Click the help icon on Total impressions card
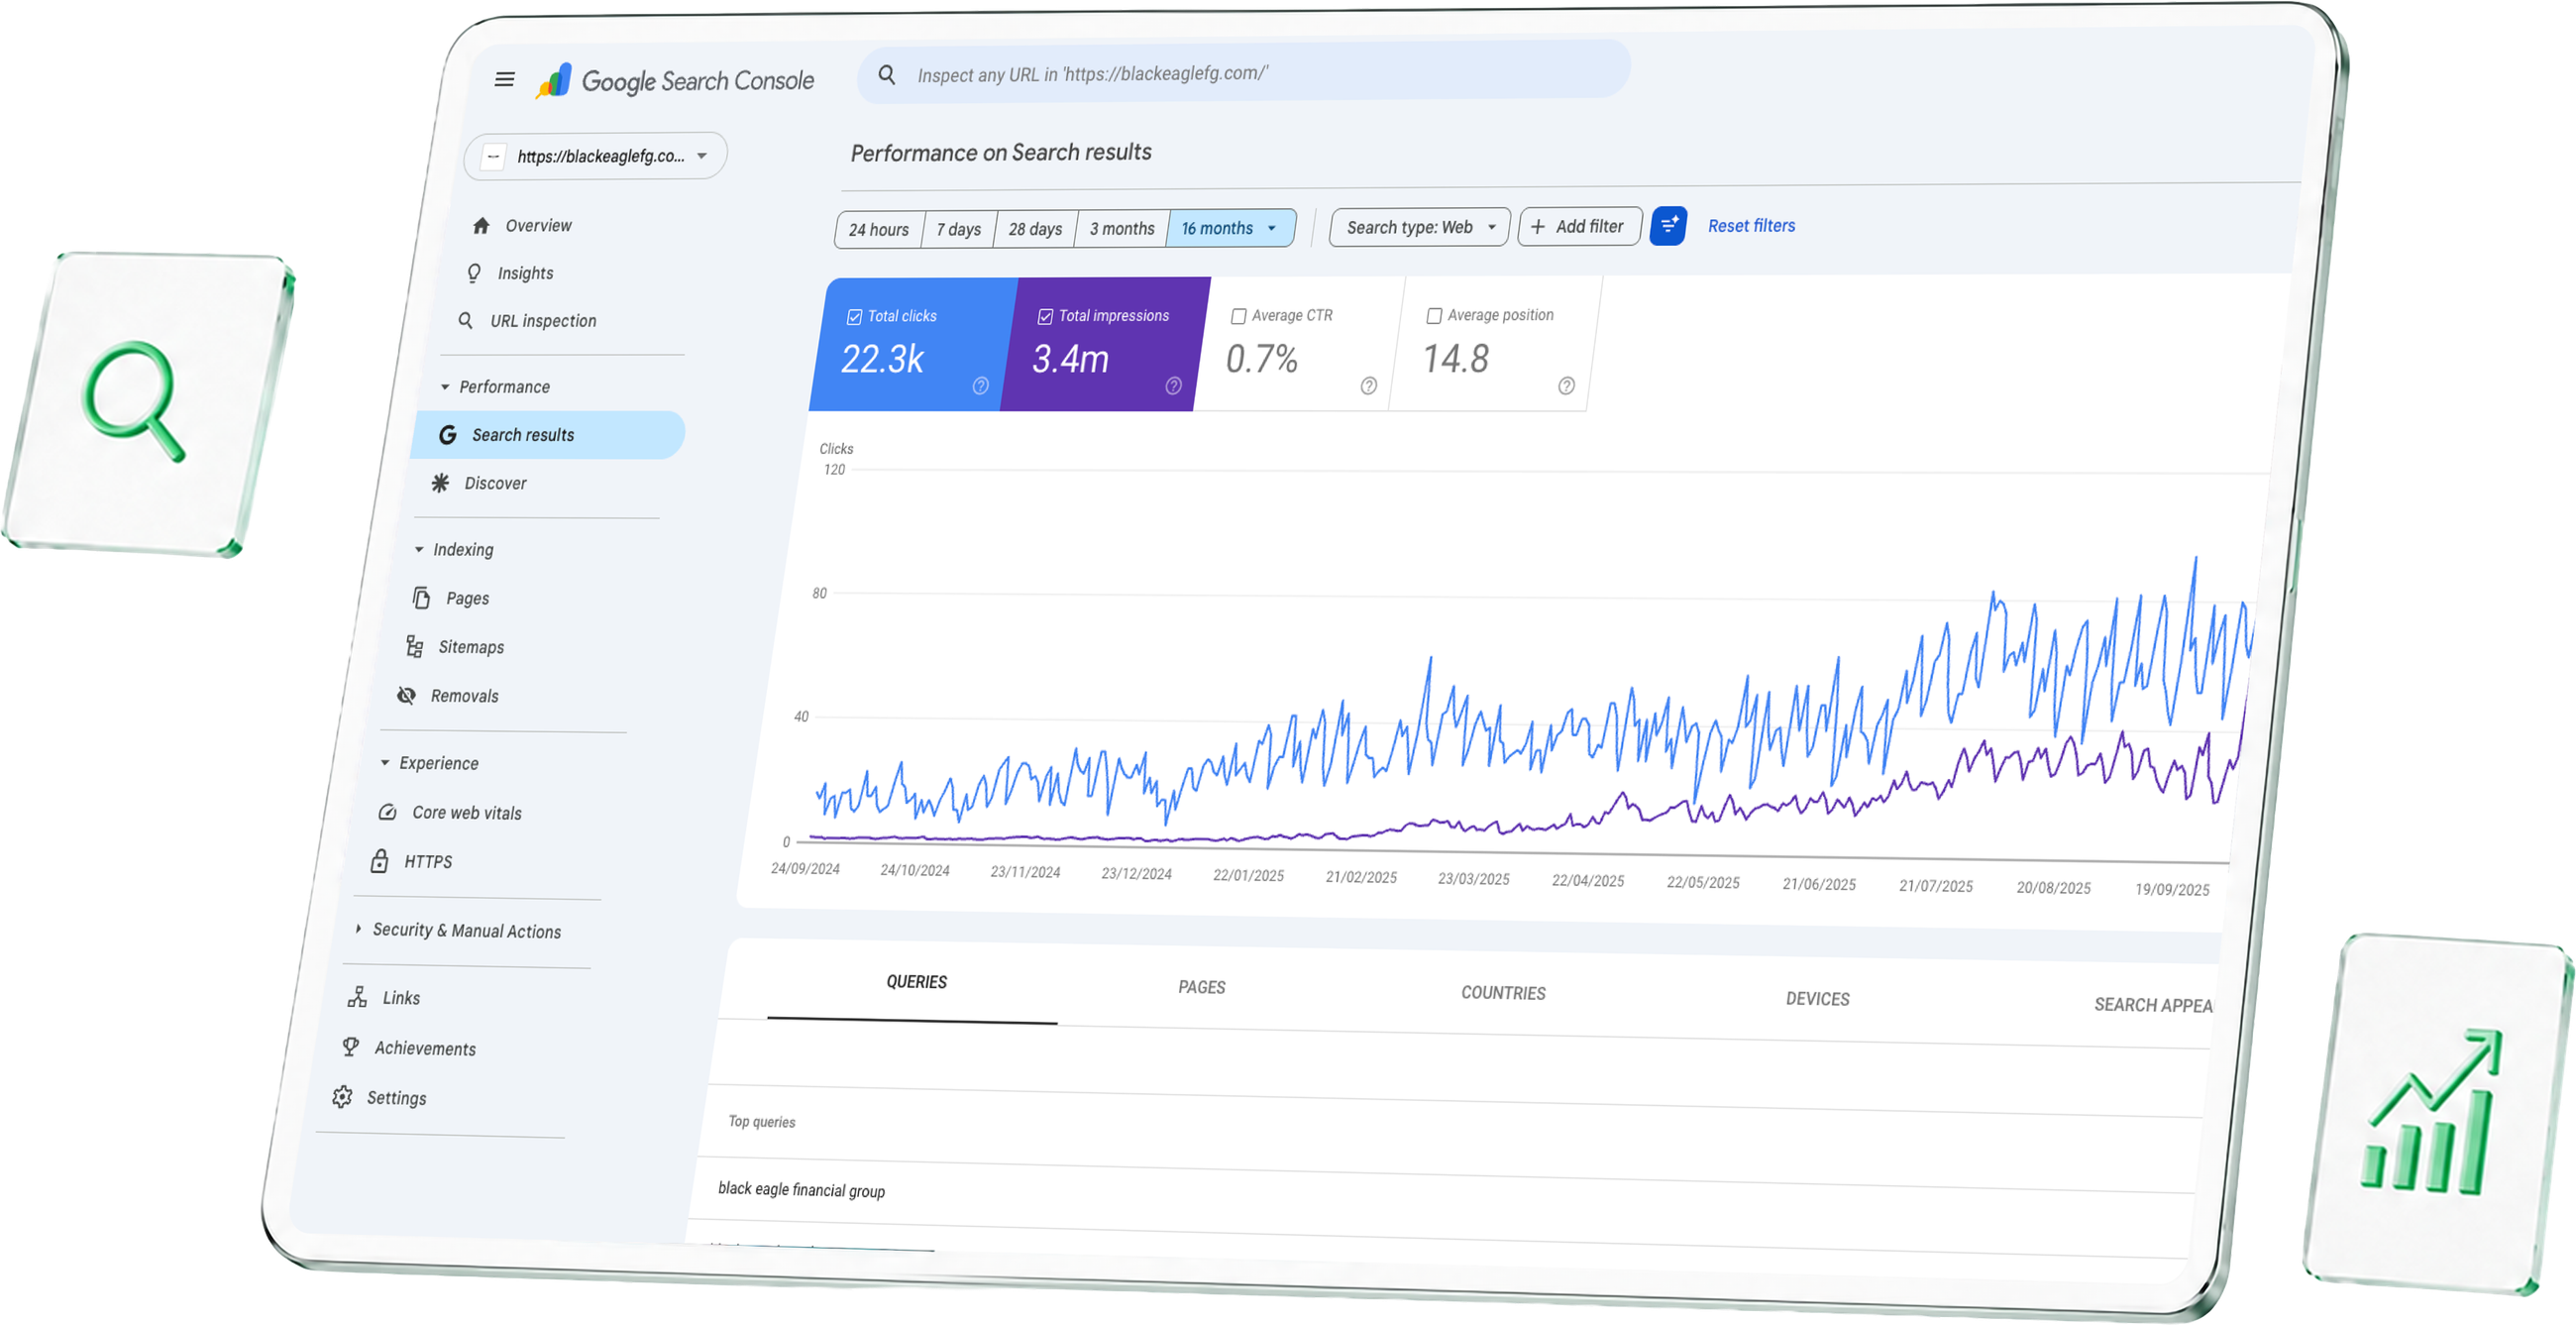Viewport: 2576px width, 1325px height. (x=1173, y=386)
